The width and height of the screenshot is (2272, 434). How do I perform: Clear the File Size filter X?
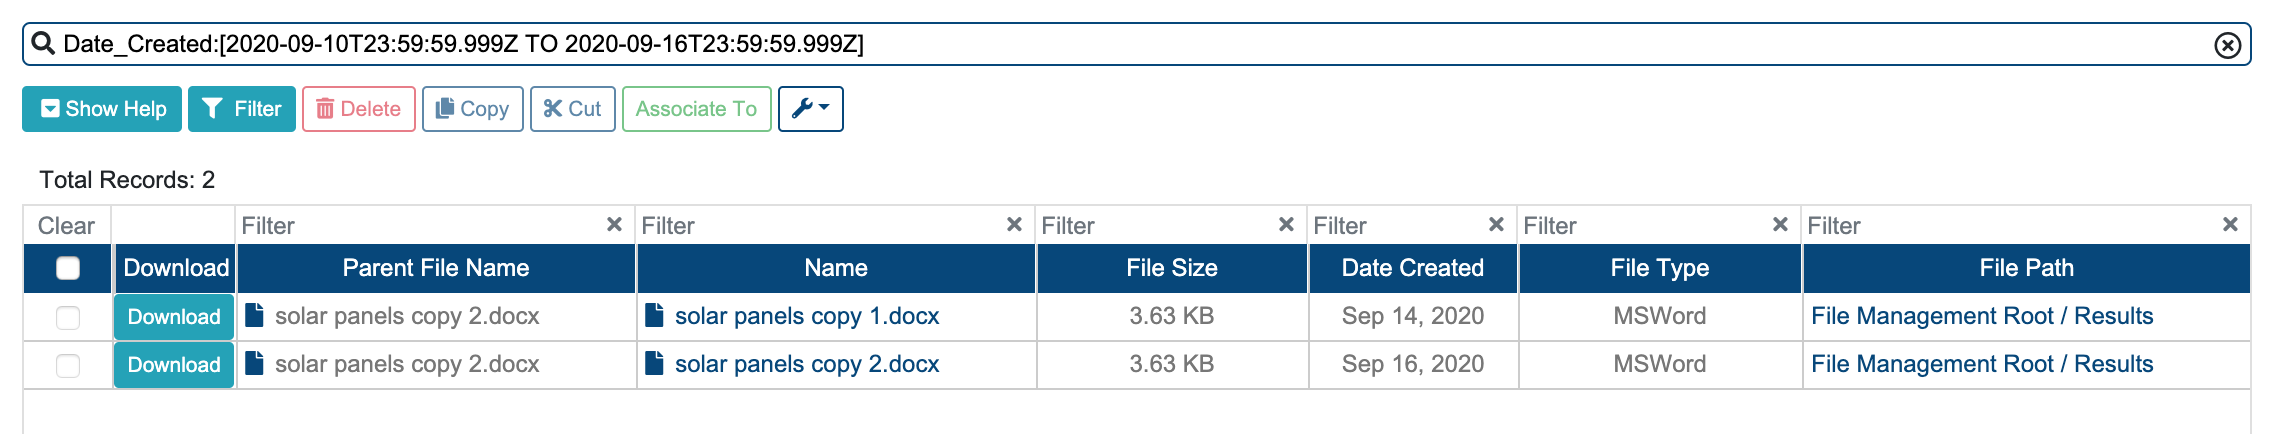coord(1286,225)
